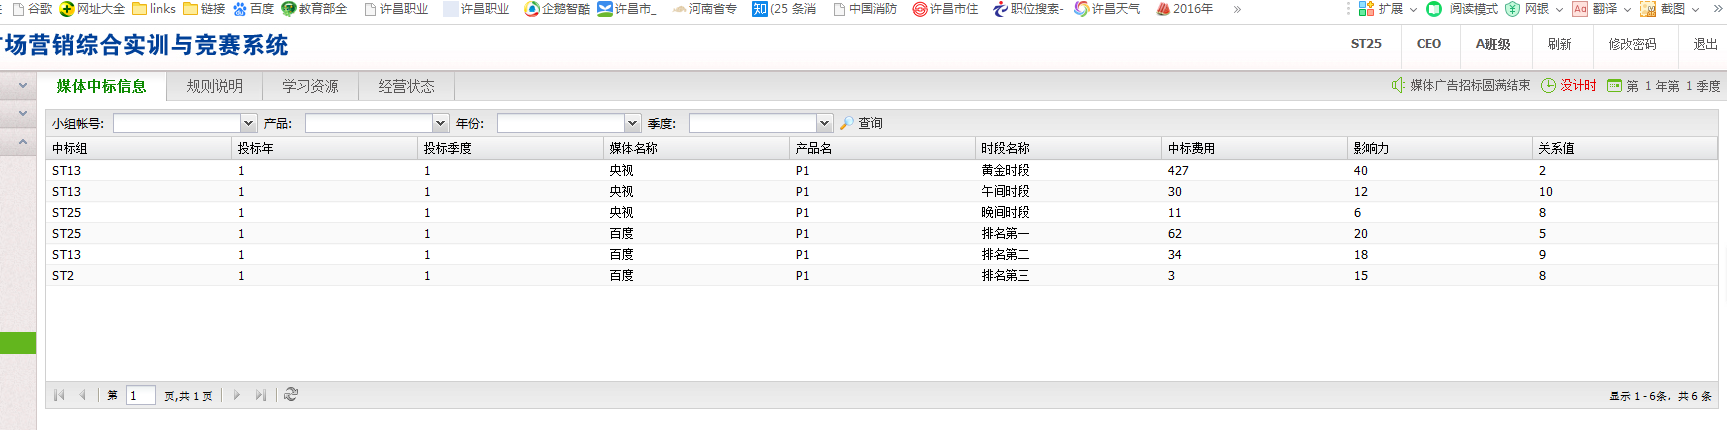Click the page number input field

pyautogui.click(x=141, y=395)
